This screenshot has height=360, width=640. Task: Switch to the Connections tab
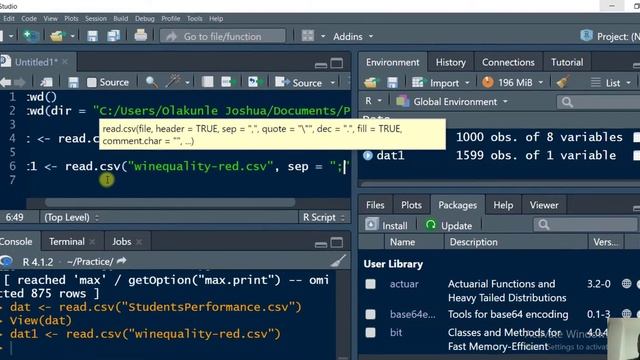[508, 62]
